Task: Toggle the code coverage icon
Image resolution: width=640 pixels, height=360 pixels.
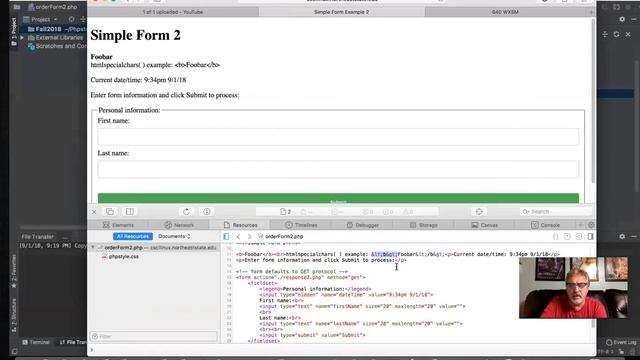Action: tap(579, 236)
